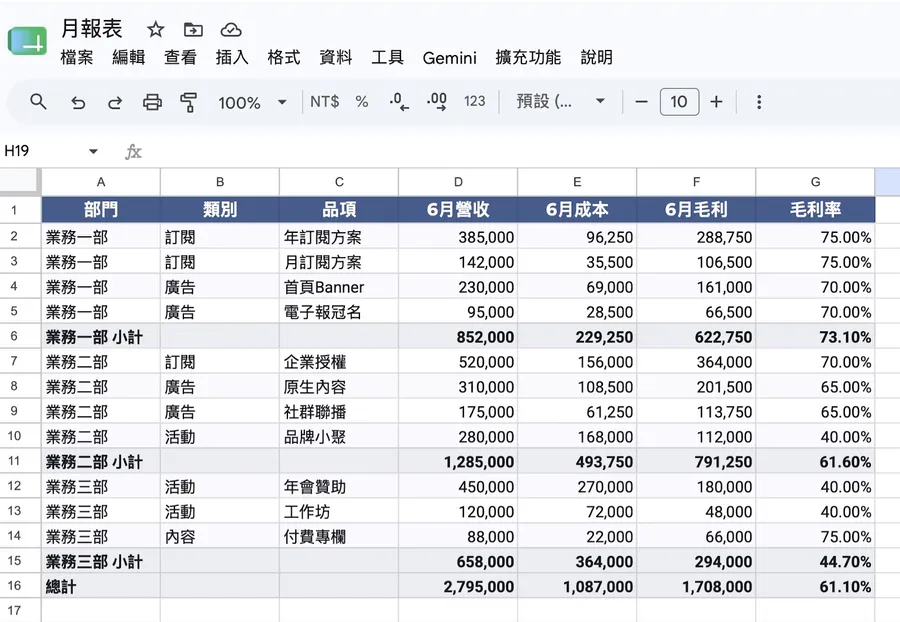Screen dimensions: 900x622
Task: Select column D header
Action: tap(458, 182)
